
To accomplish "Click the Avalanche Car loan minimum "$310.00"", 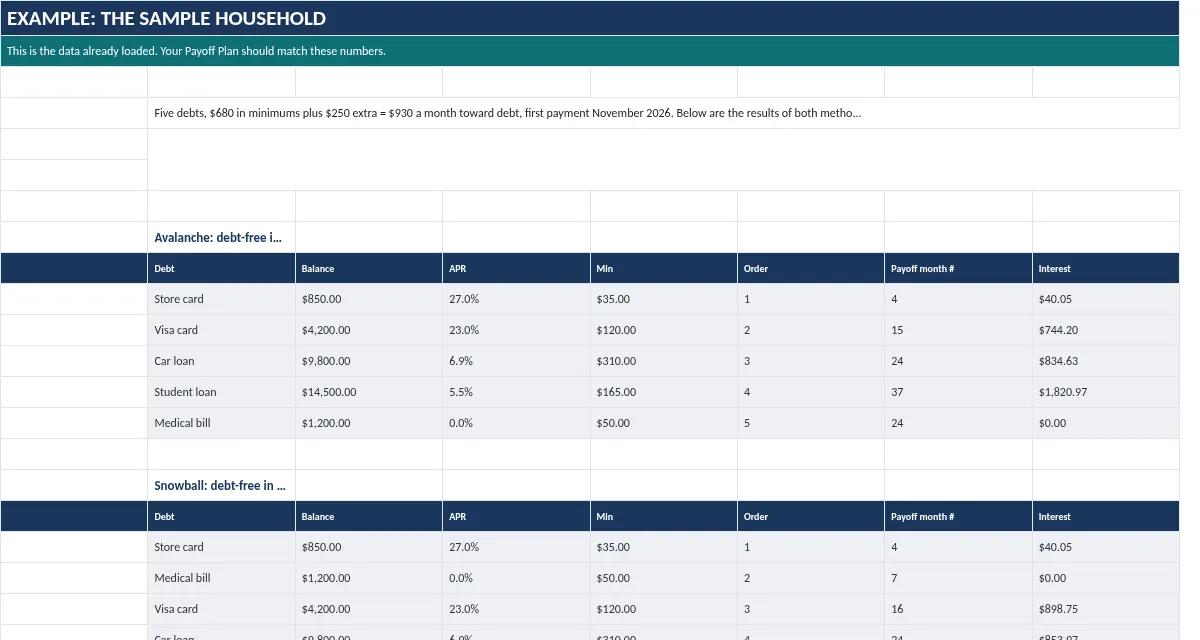I will (x=663, y=361).
